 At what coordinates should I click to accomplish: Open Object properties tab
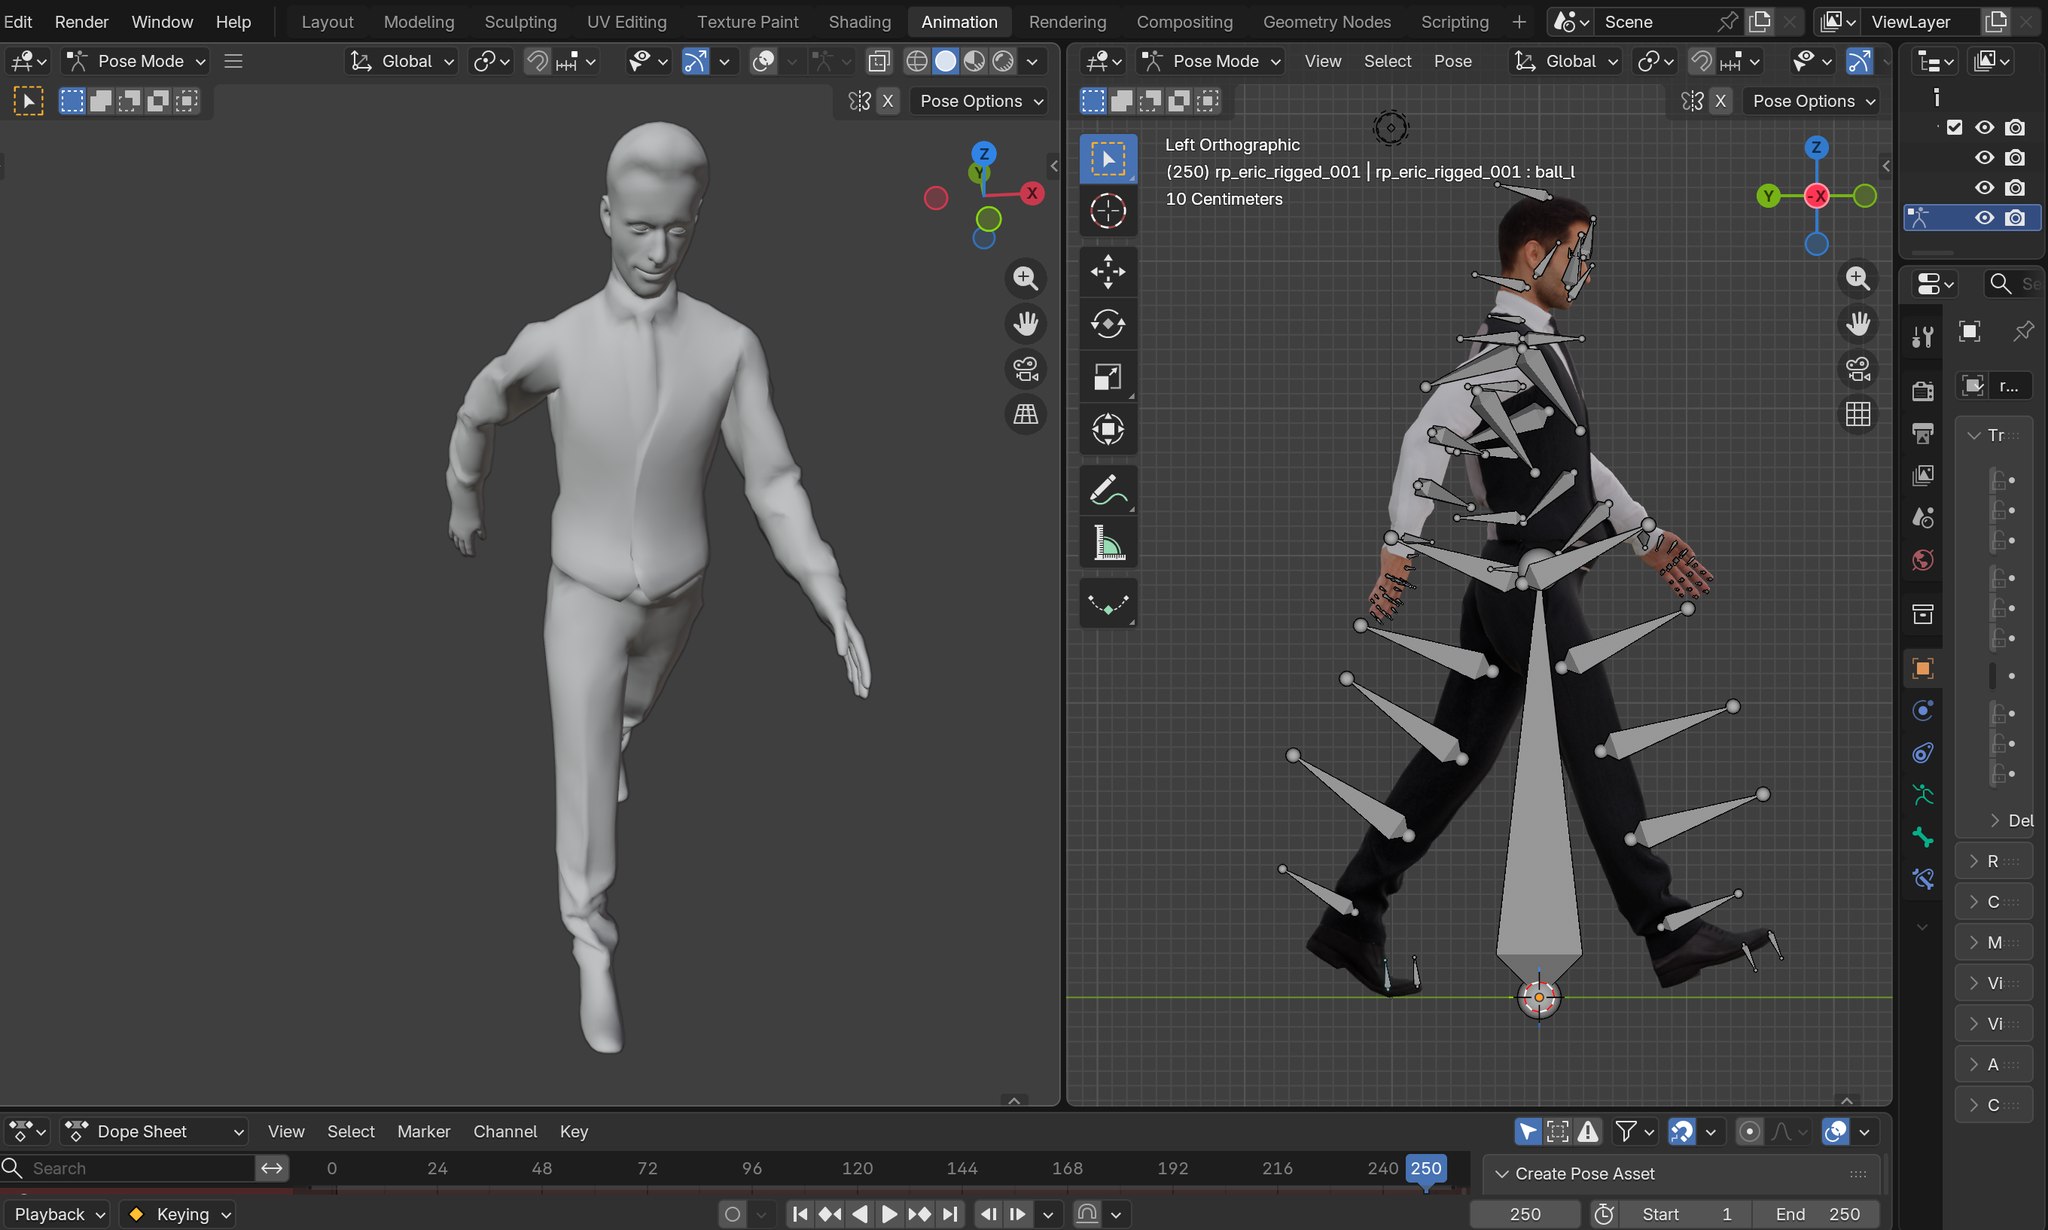(x=1922, y=668)
